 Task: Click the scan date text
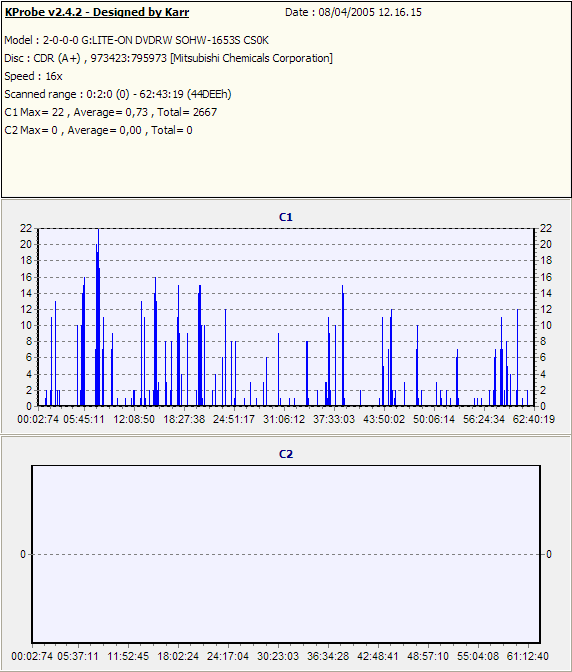353,12
